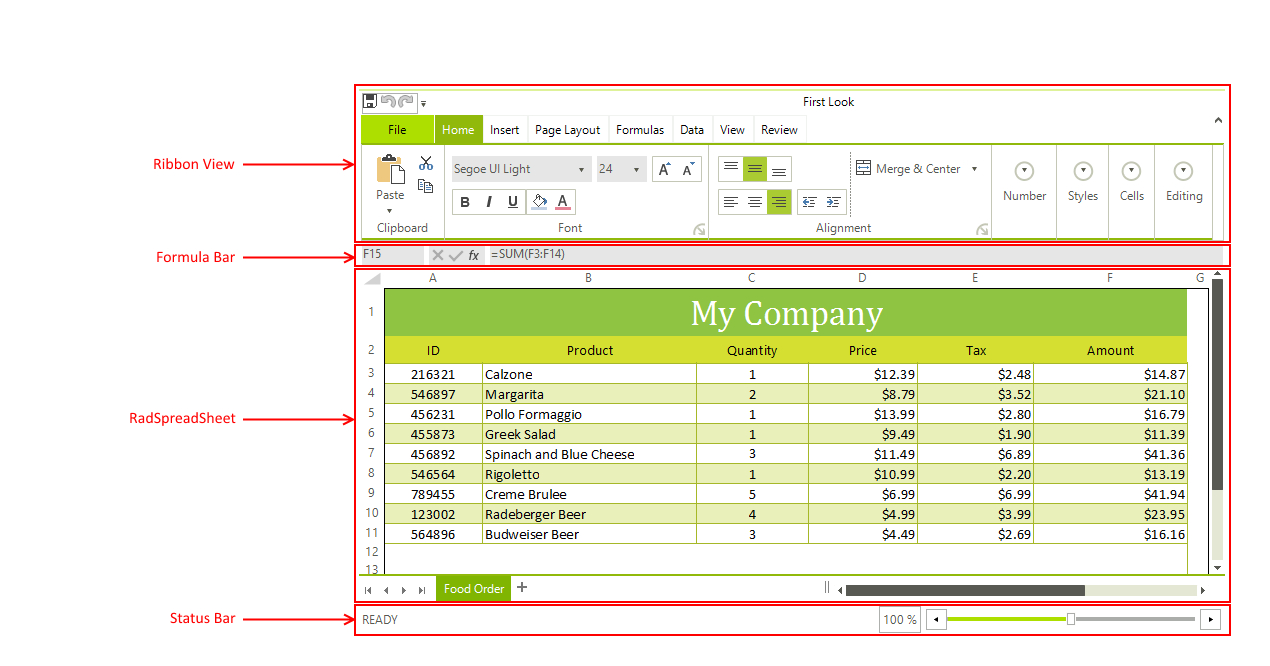The image size is (1270, 666).
Task: Click the Cut scissors icon
Action: coord(426,163)
